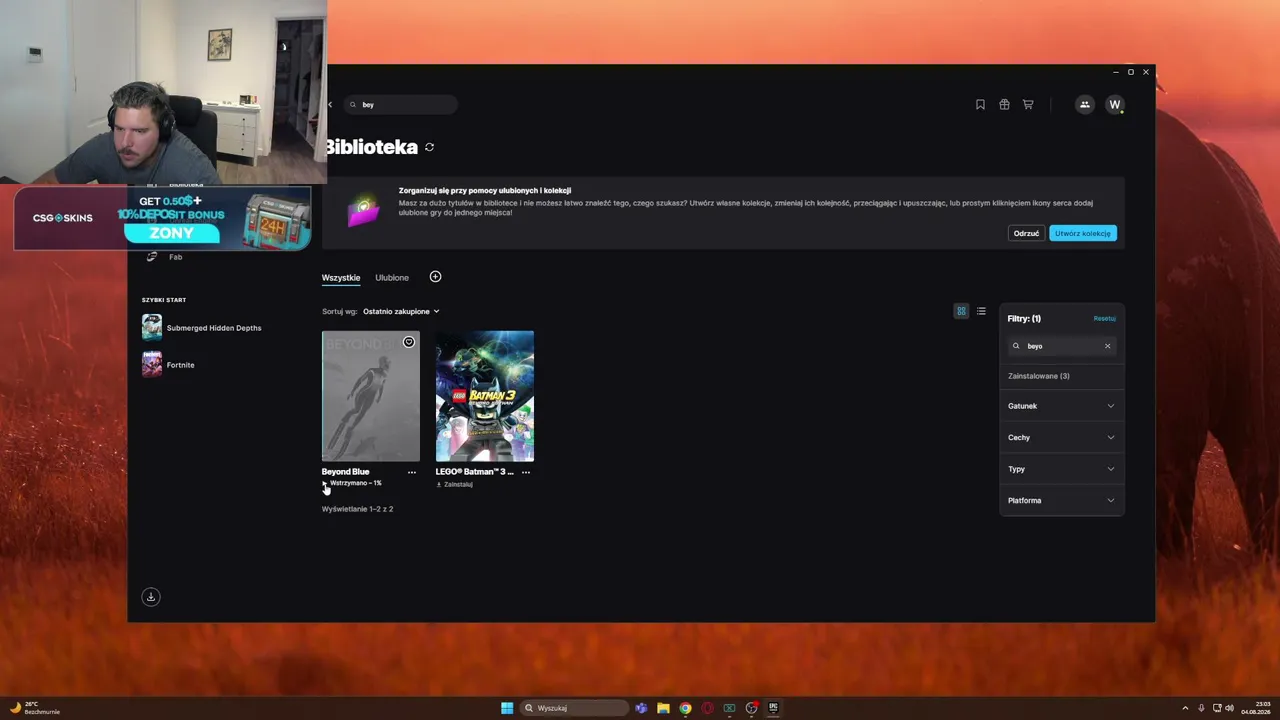Reset filters with the Resetuj link
The width and height of the screenshot is (1280, 720).
(x=1104, y=318)
